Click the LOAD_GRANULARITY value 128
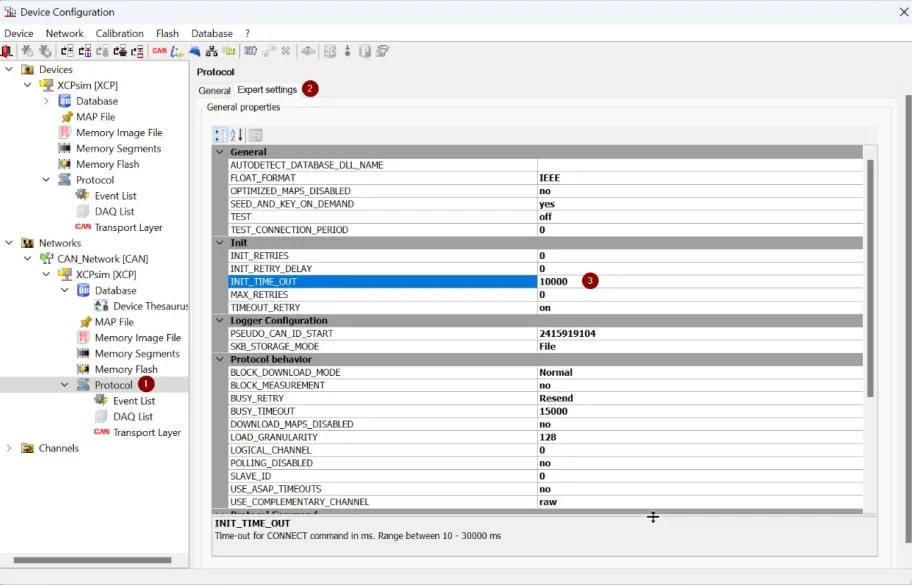This screenshot has width=912, height=585. coord(700,437)
